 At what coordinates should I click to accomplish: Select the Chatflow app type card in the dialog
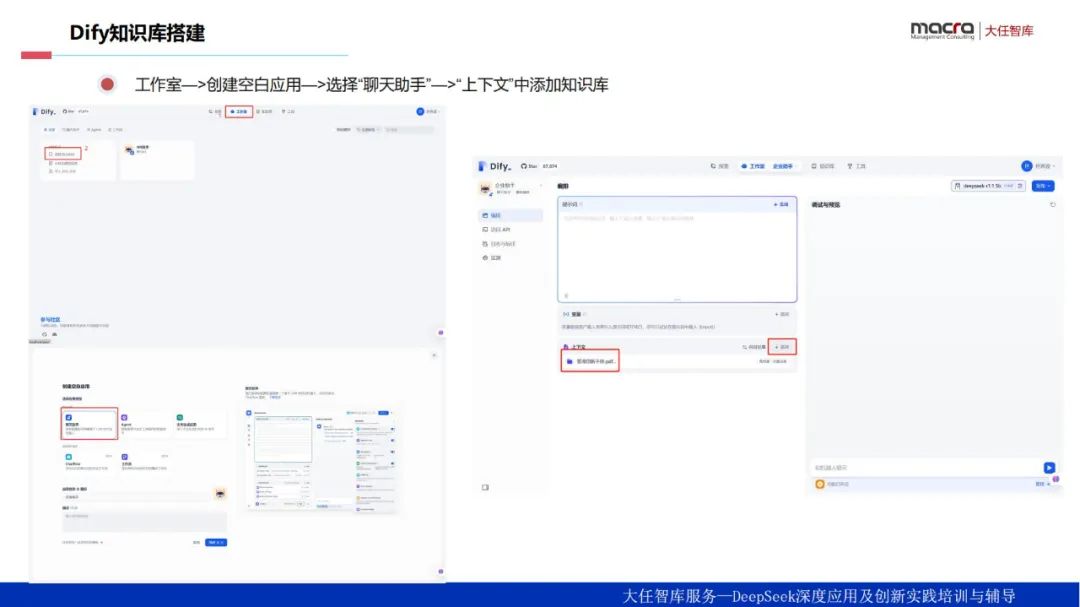(x=89, y=463)
